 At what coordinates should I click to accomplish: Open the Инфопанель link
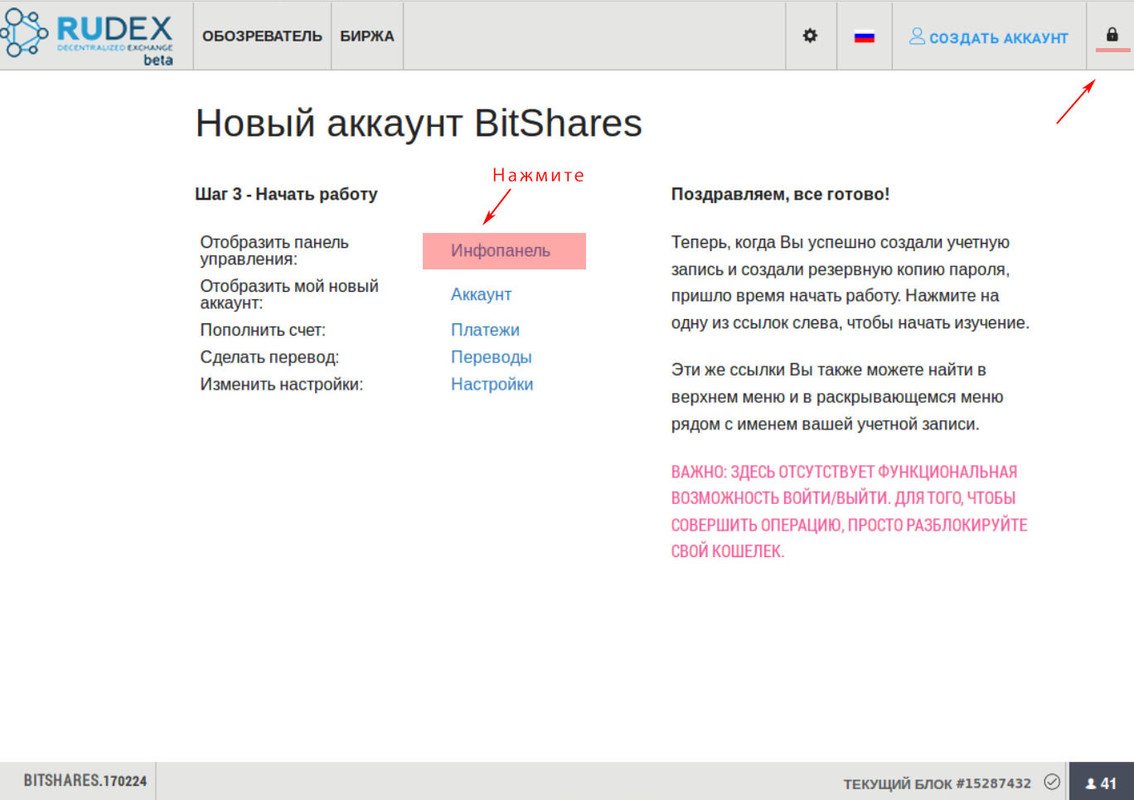500,251
